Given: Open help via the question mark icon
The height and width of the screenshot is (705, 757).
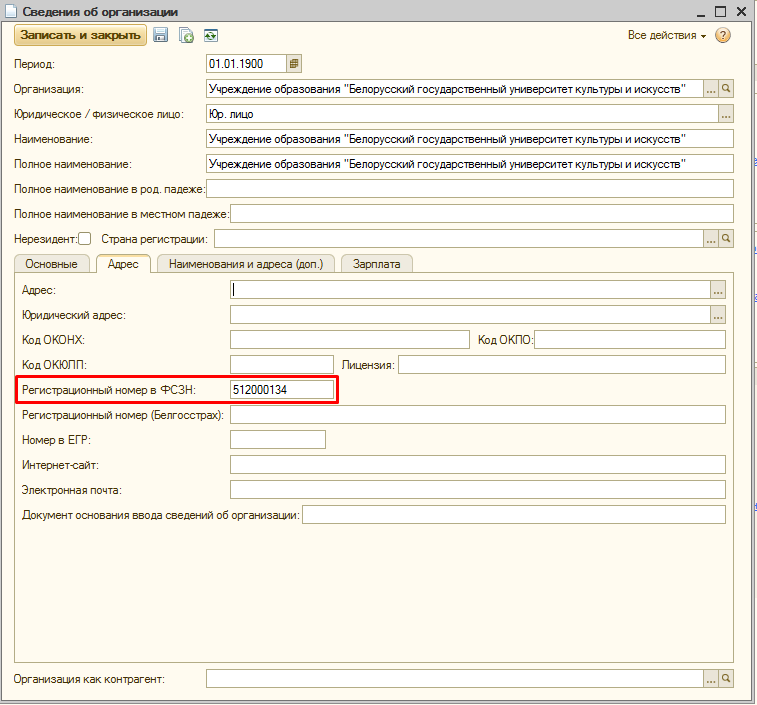Looking at the screenshot, I should coord(723,35).
